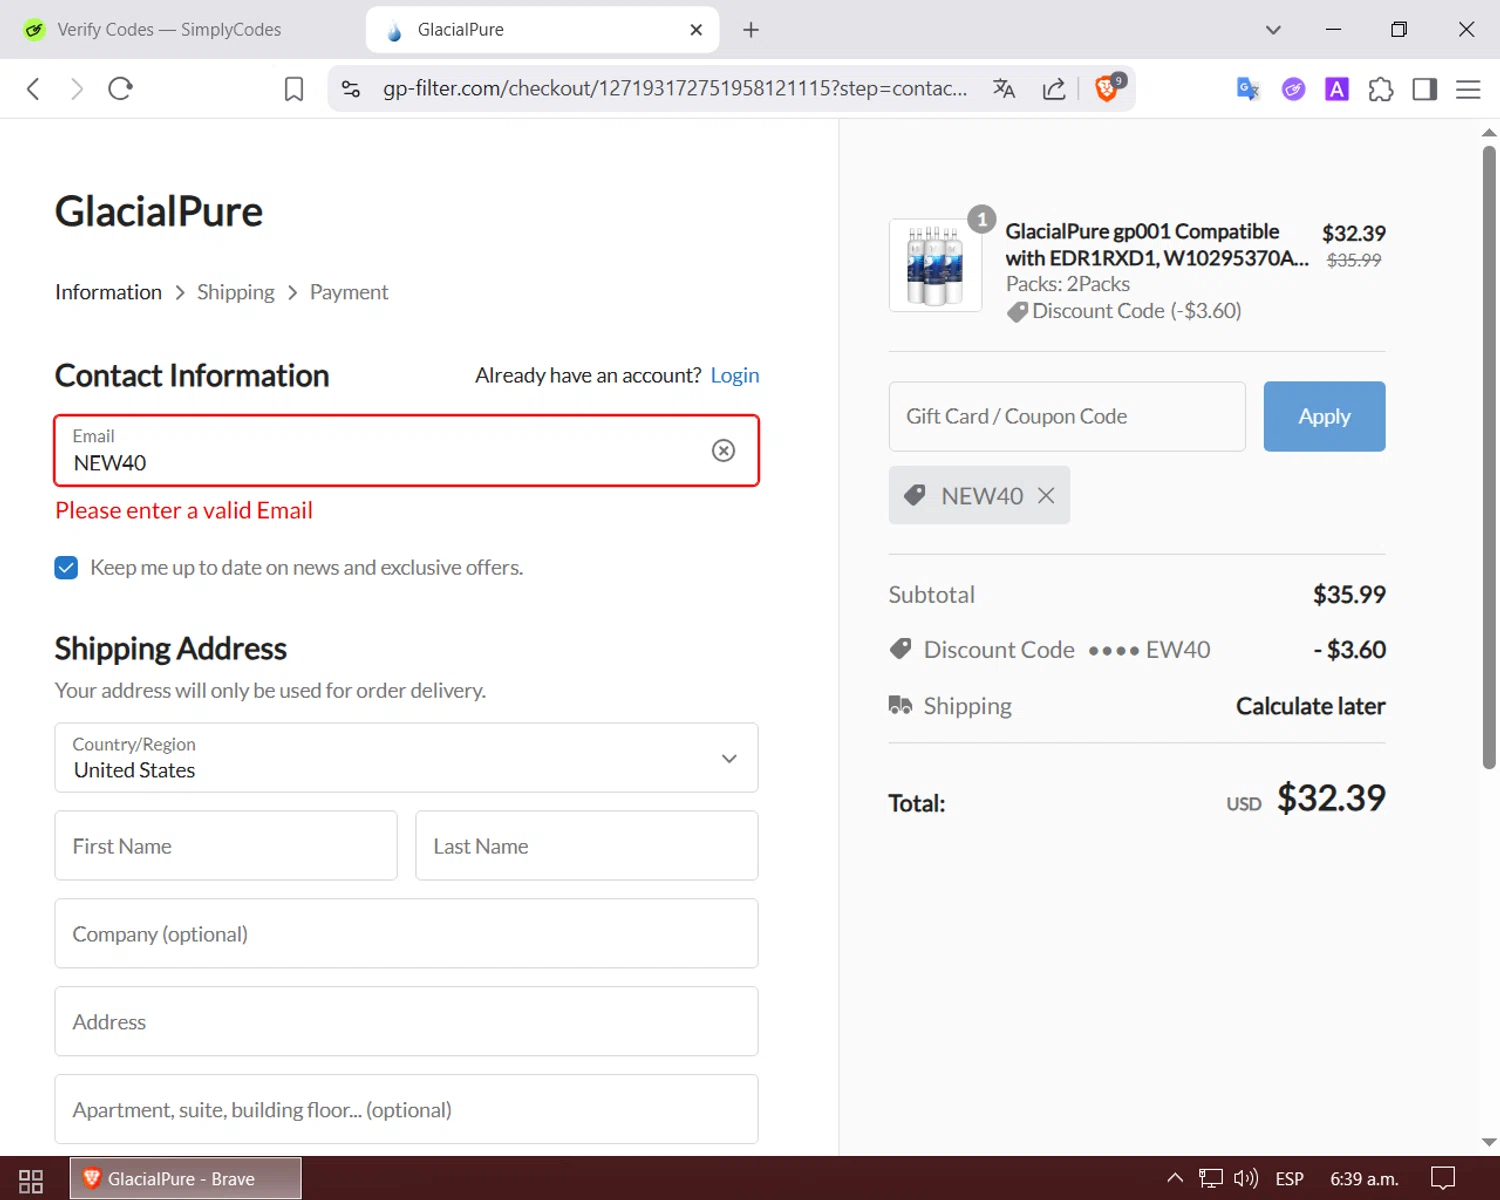The height and width of the screenshot is (1200, 1500).
Task: Click the address bar URL
Action: (x=675, y=89)
